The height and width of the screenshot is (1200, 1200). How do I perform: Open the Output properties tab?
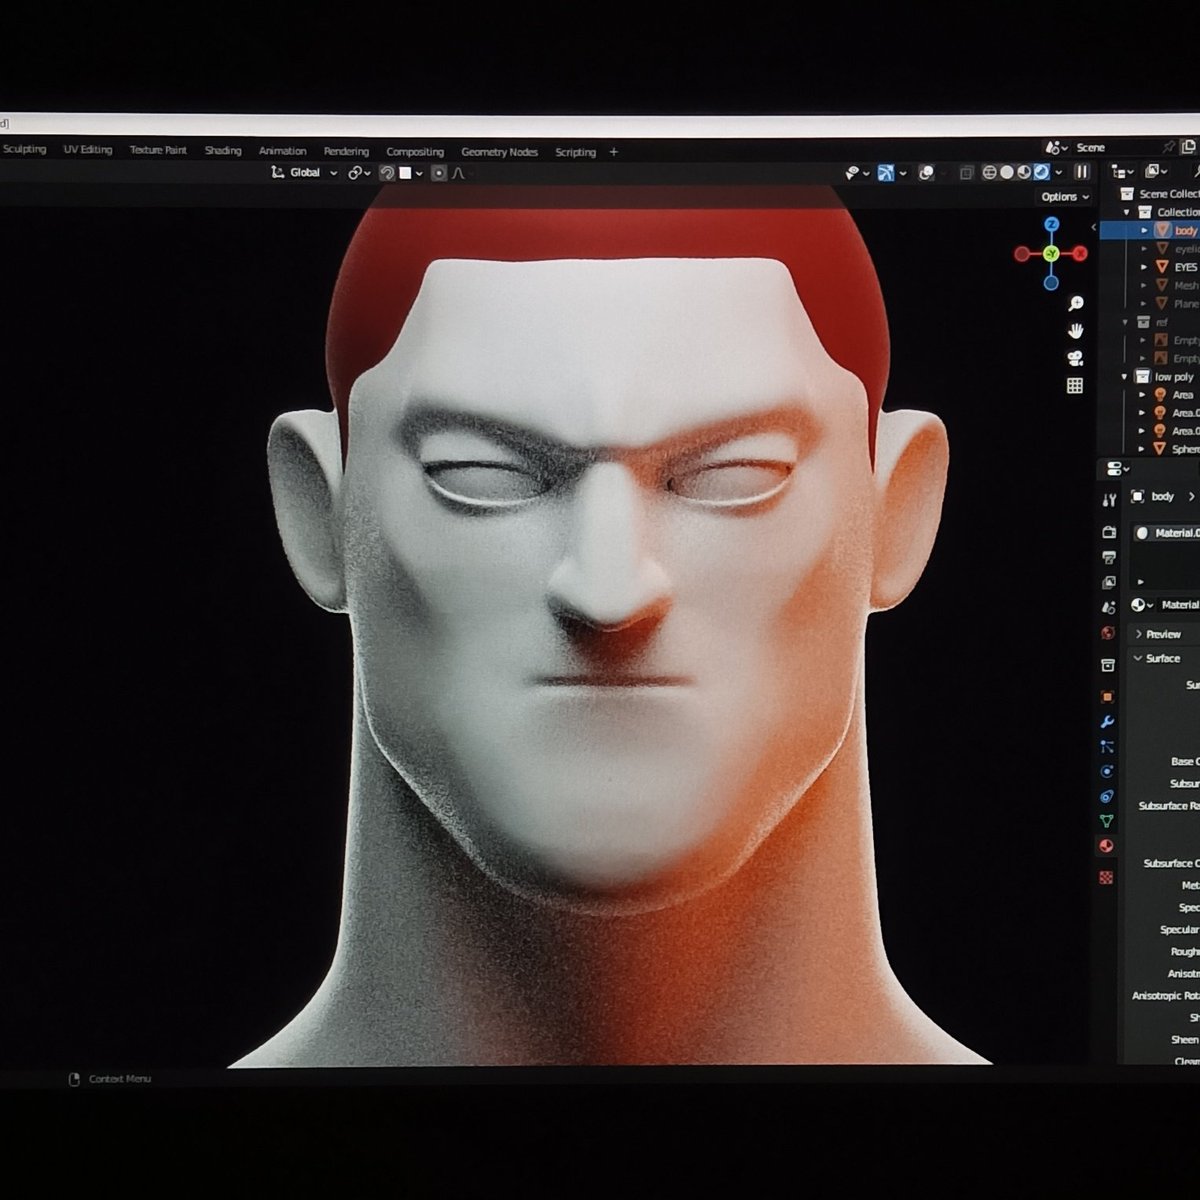[1109, 558]
